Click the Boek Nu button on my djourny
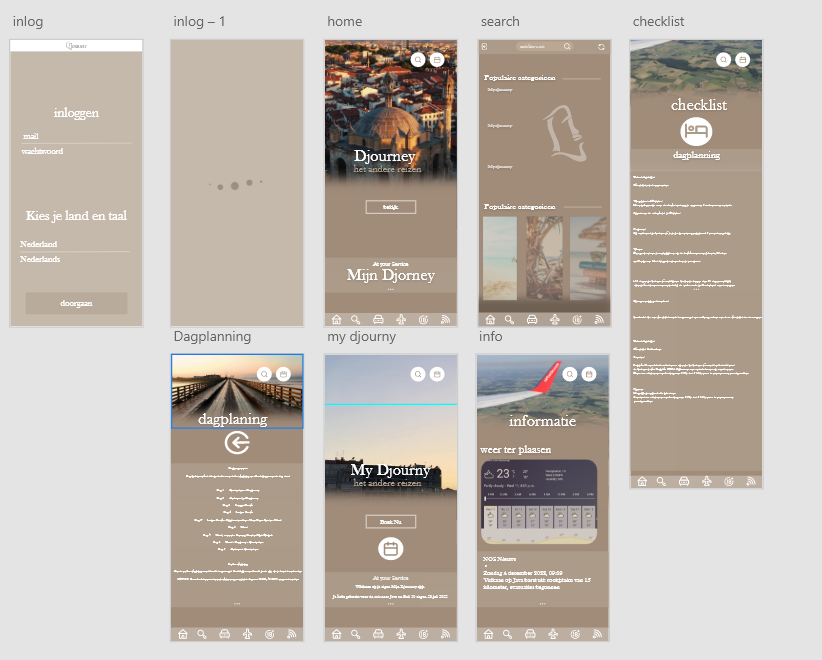 point(391,522)
